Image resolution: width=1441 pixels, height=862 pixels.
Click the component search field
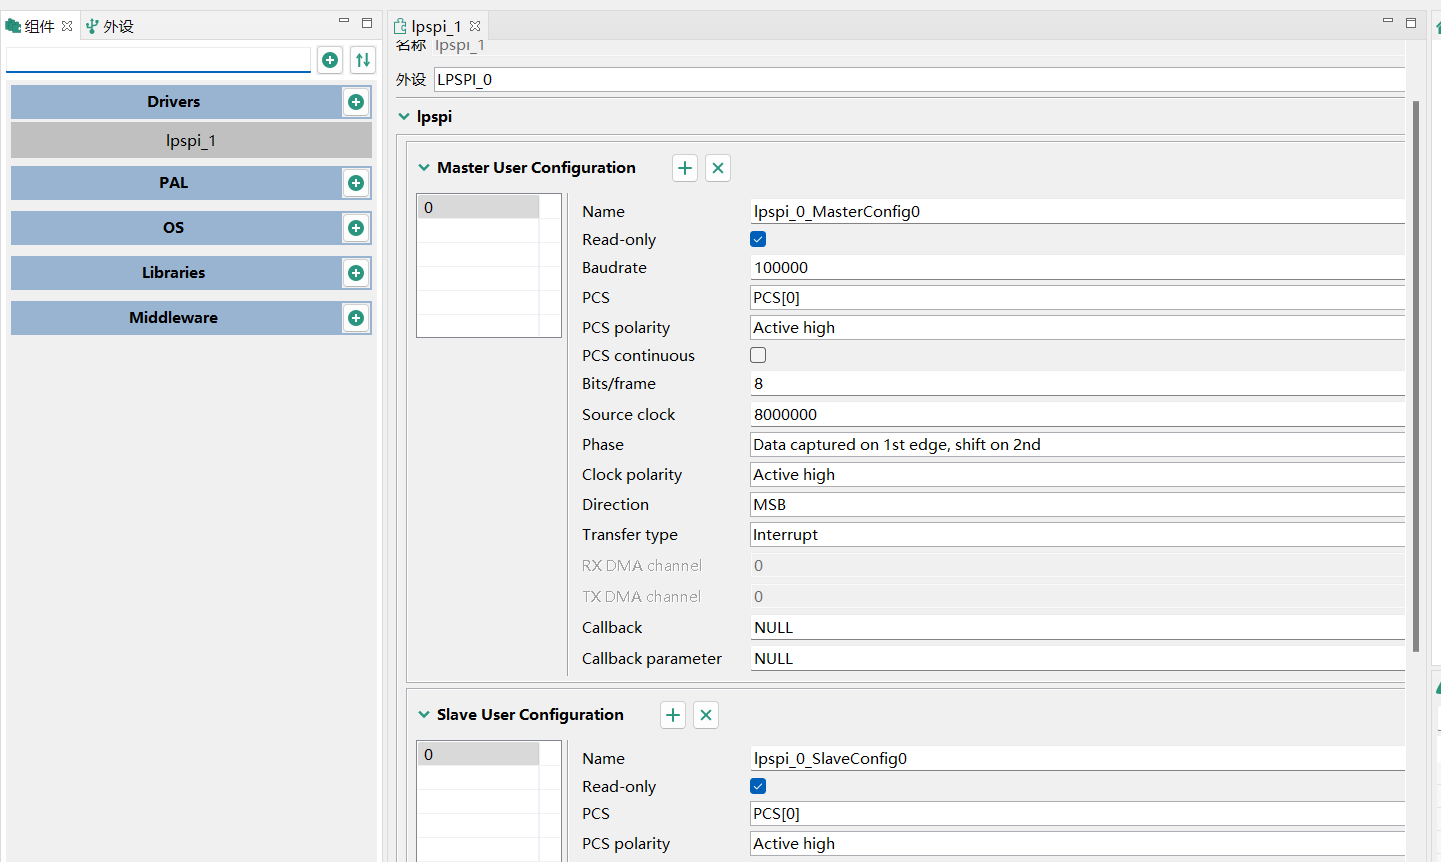[159, 60]
